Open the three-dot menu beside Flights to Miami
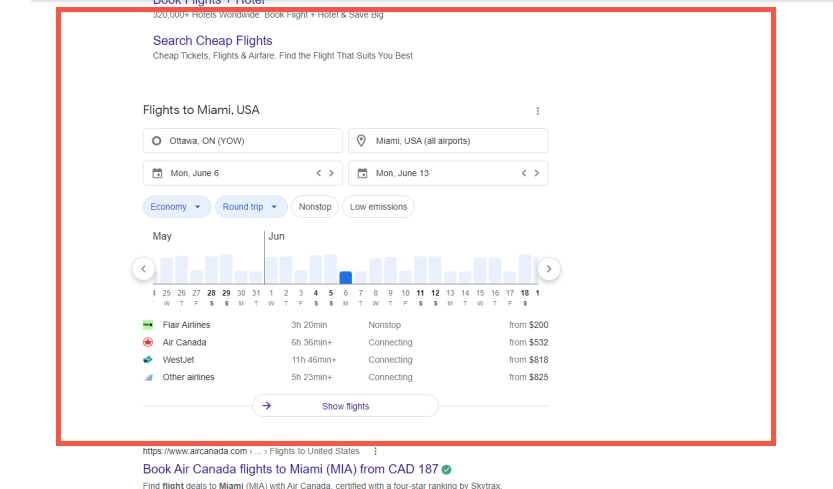The image size is (833, 489). point(538,111)
